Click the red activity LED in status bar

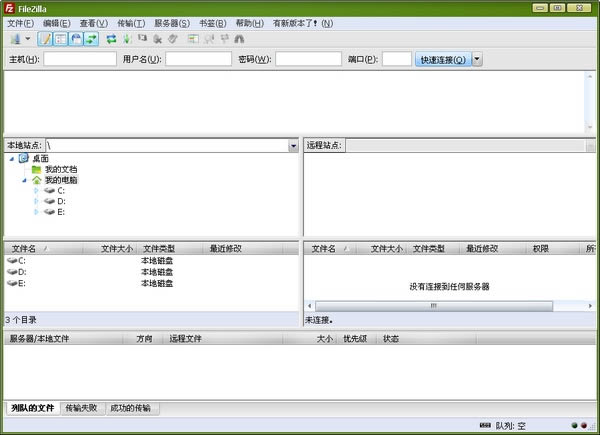pyautogui.click(x=584, y=425)
